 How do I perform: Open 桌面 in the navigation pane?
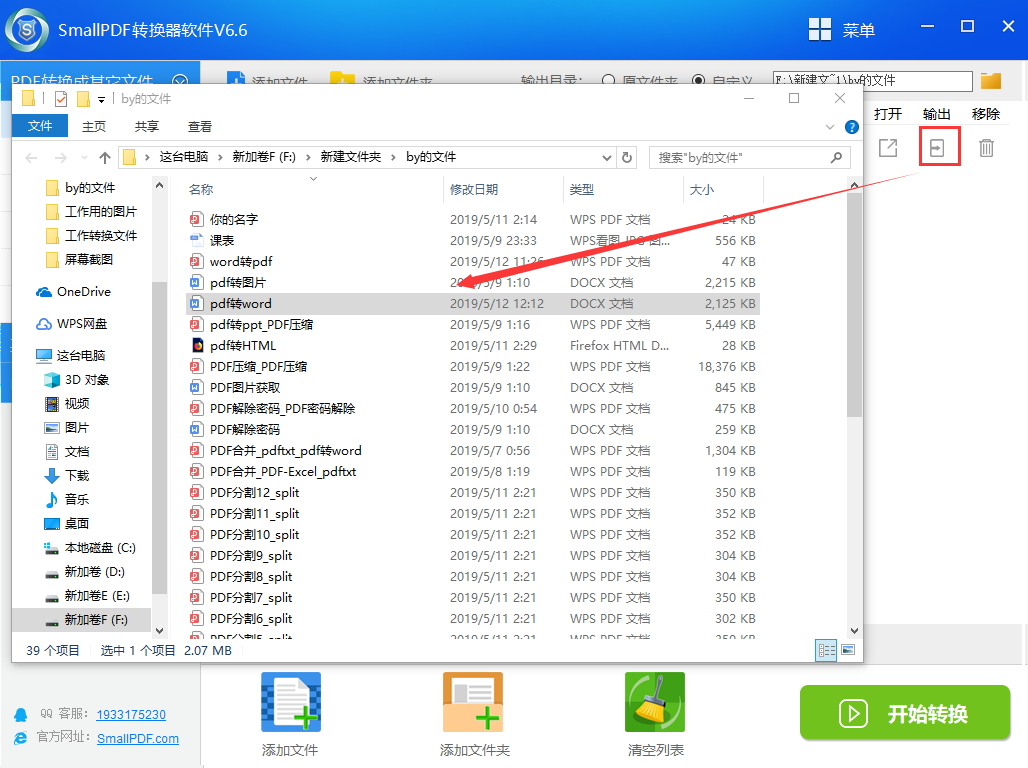[x=66, y=523]
